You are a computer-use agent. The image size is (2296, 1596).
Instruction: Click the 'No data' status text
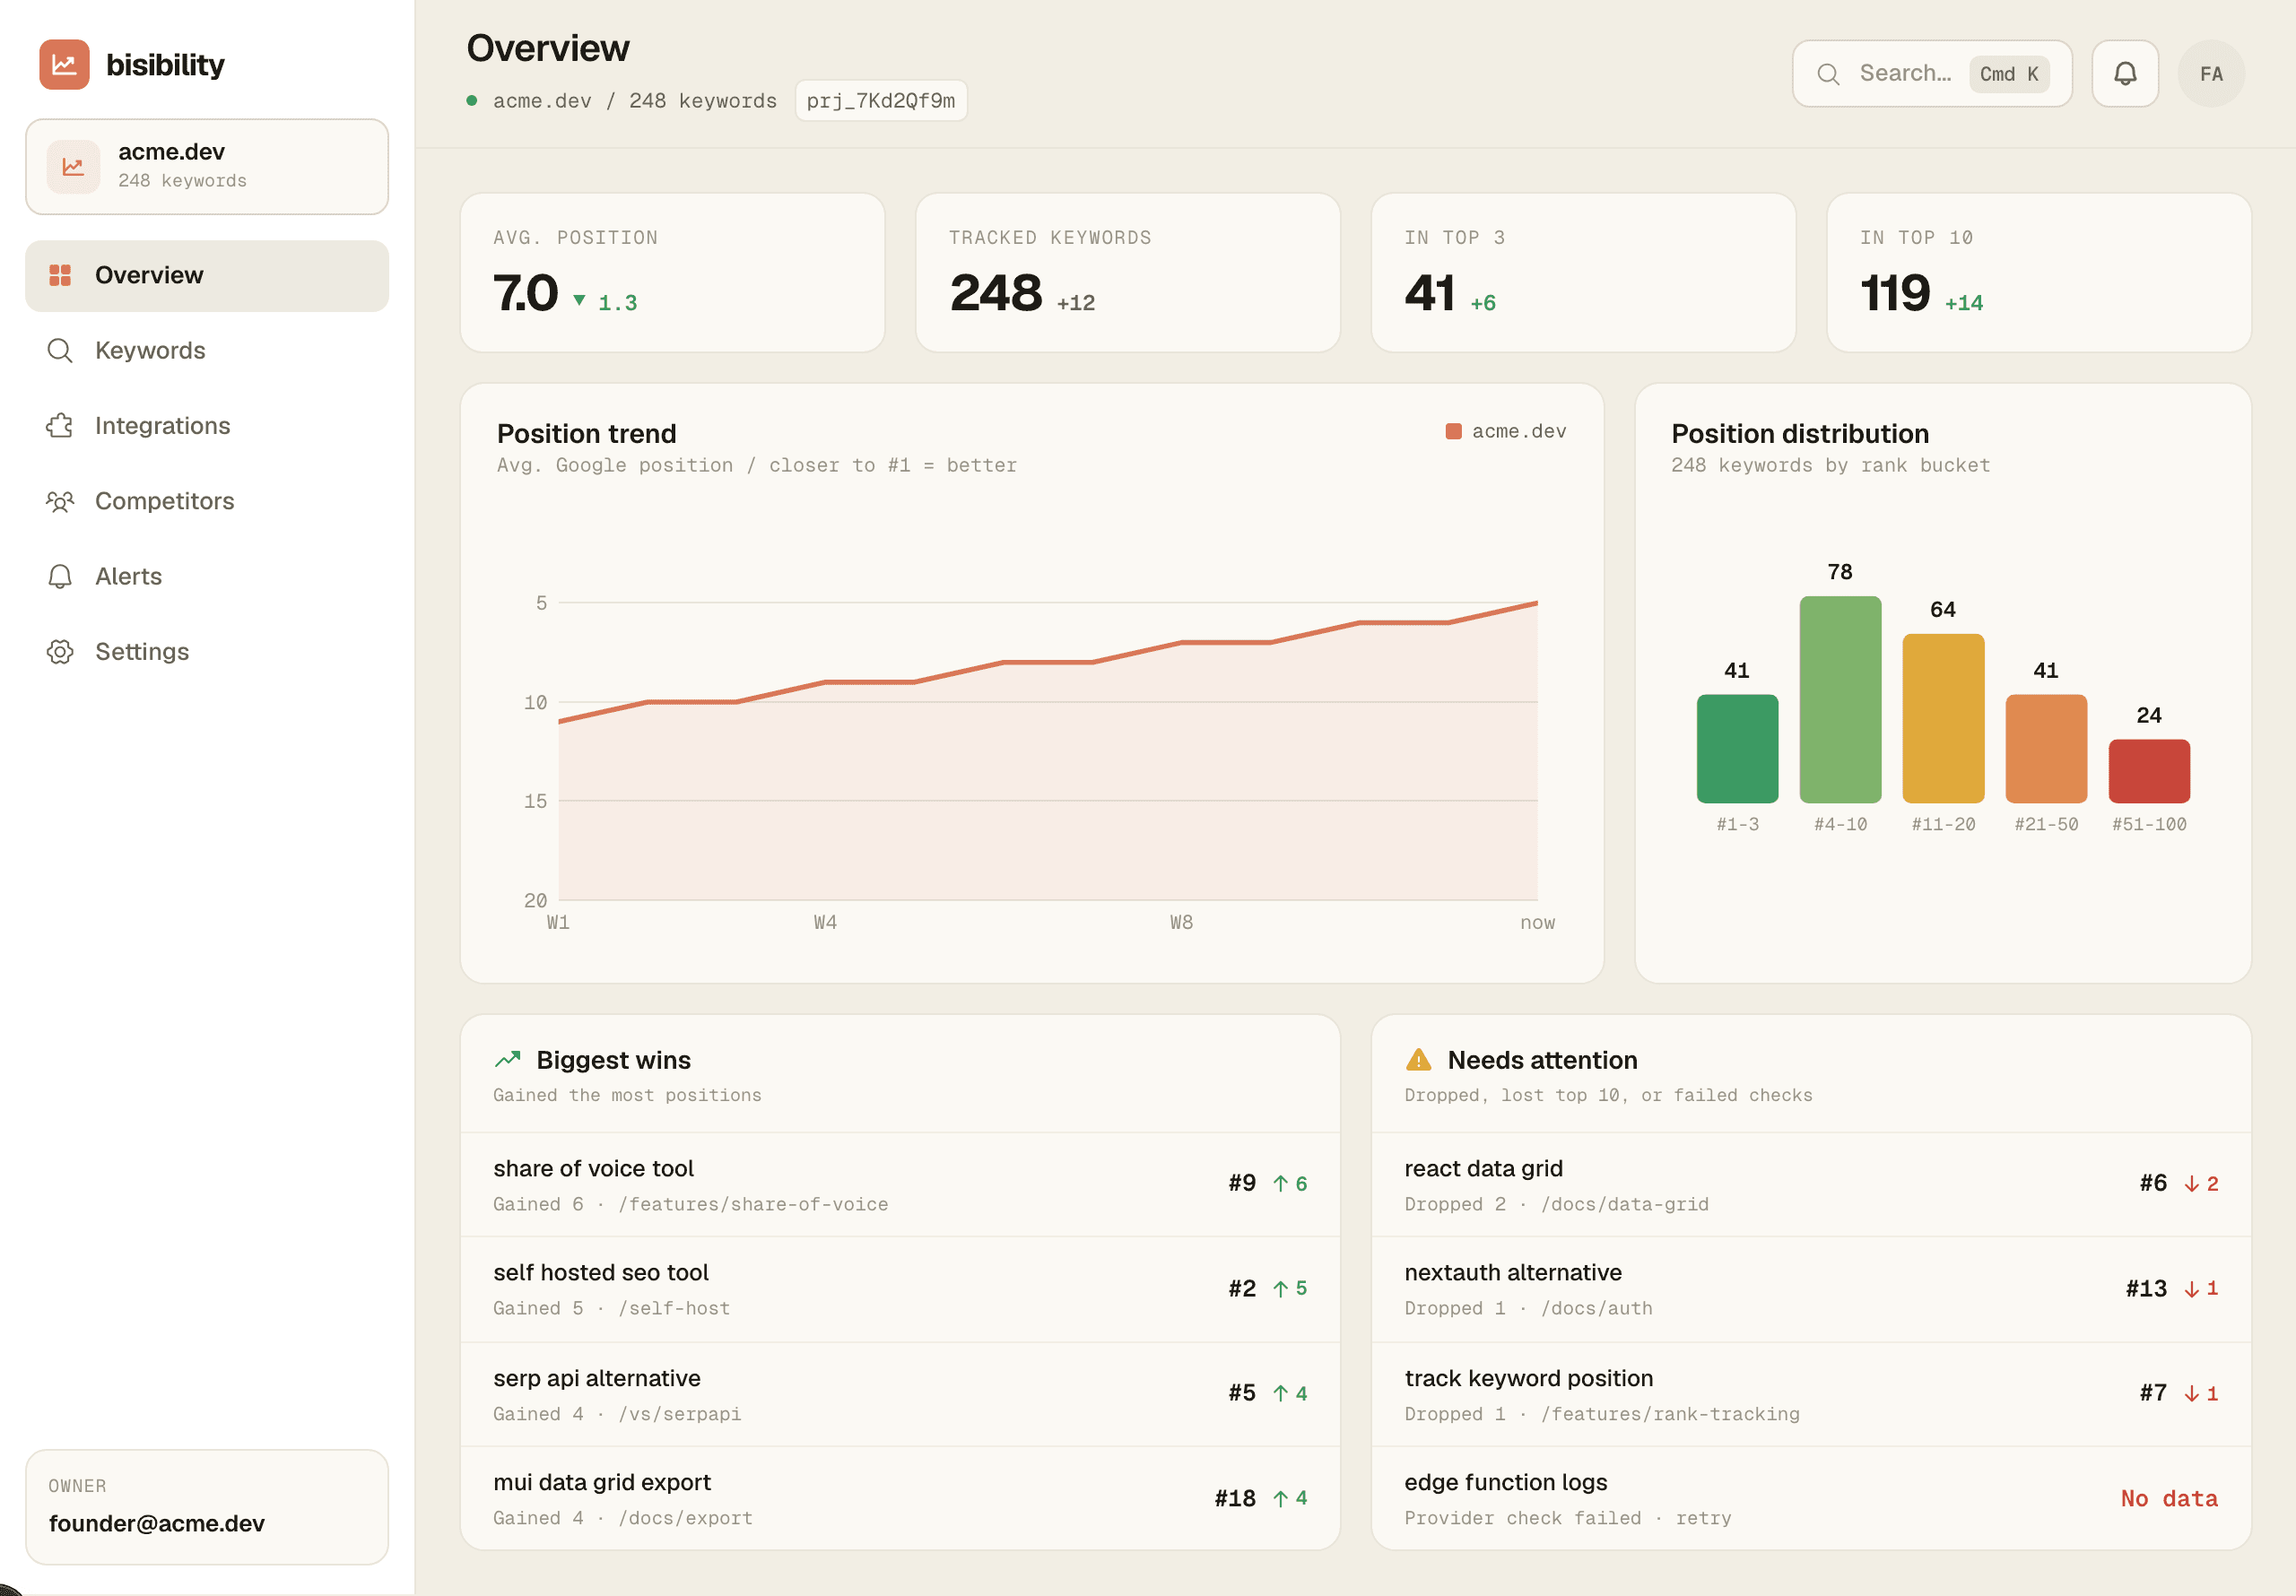pos(2169,1499)
